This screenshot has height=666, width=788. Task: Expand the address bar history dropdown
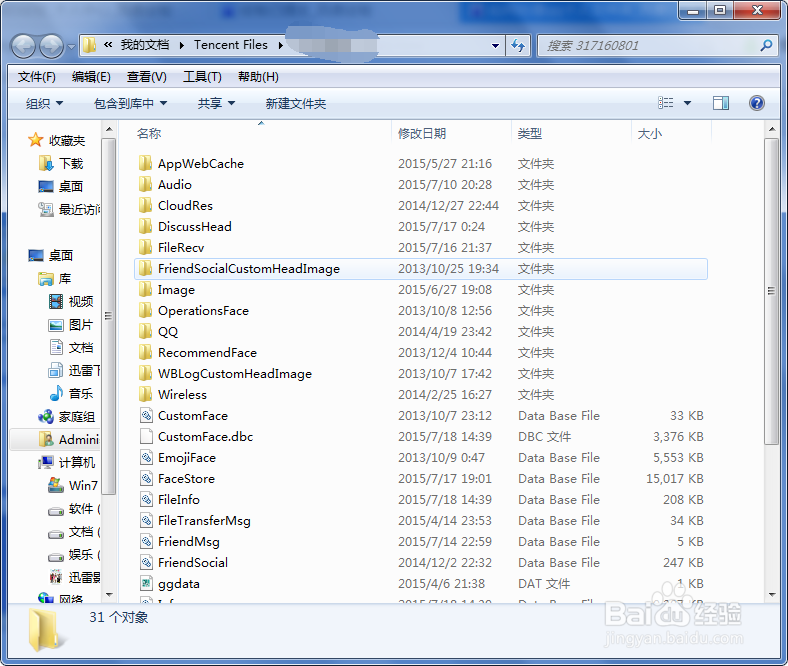coord(496,46)
